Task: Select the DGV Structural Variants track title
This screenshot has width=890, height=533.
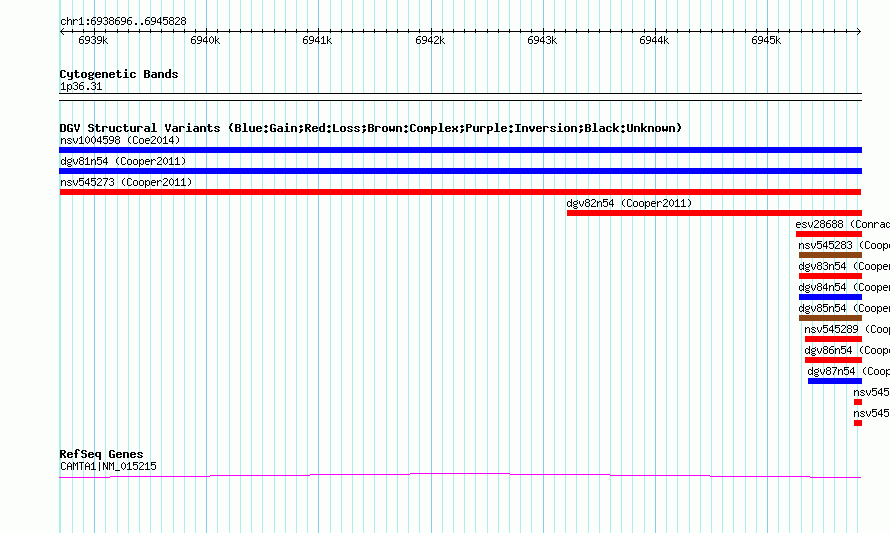Action: point(371,128)
